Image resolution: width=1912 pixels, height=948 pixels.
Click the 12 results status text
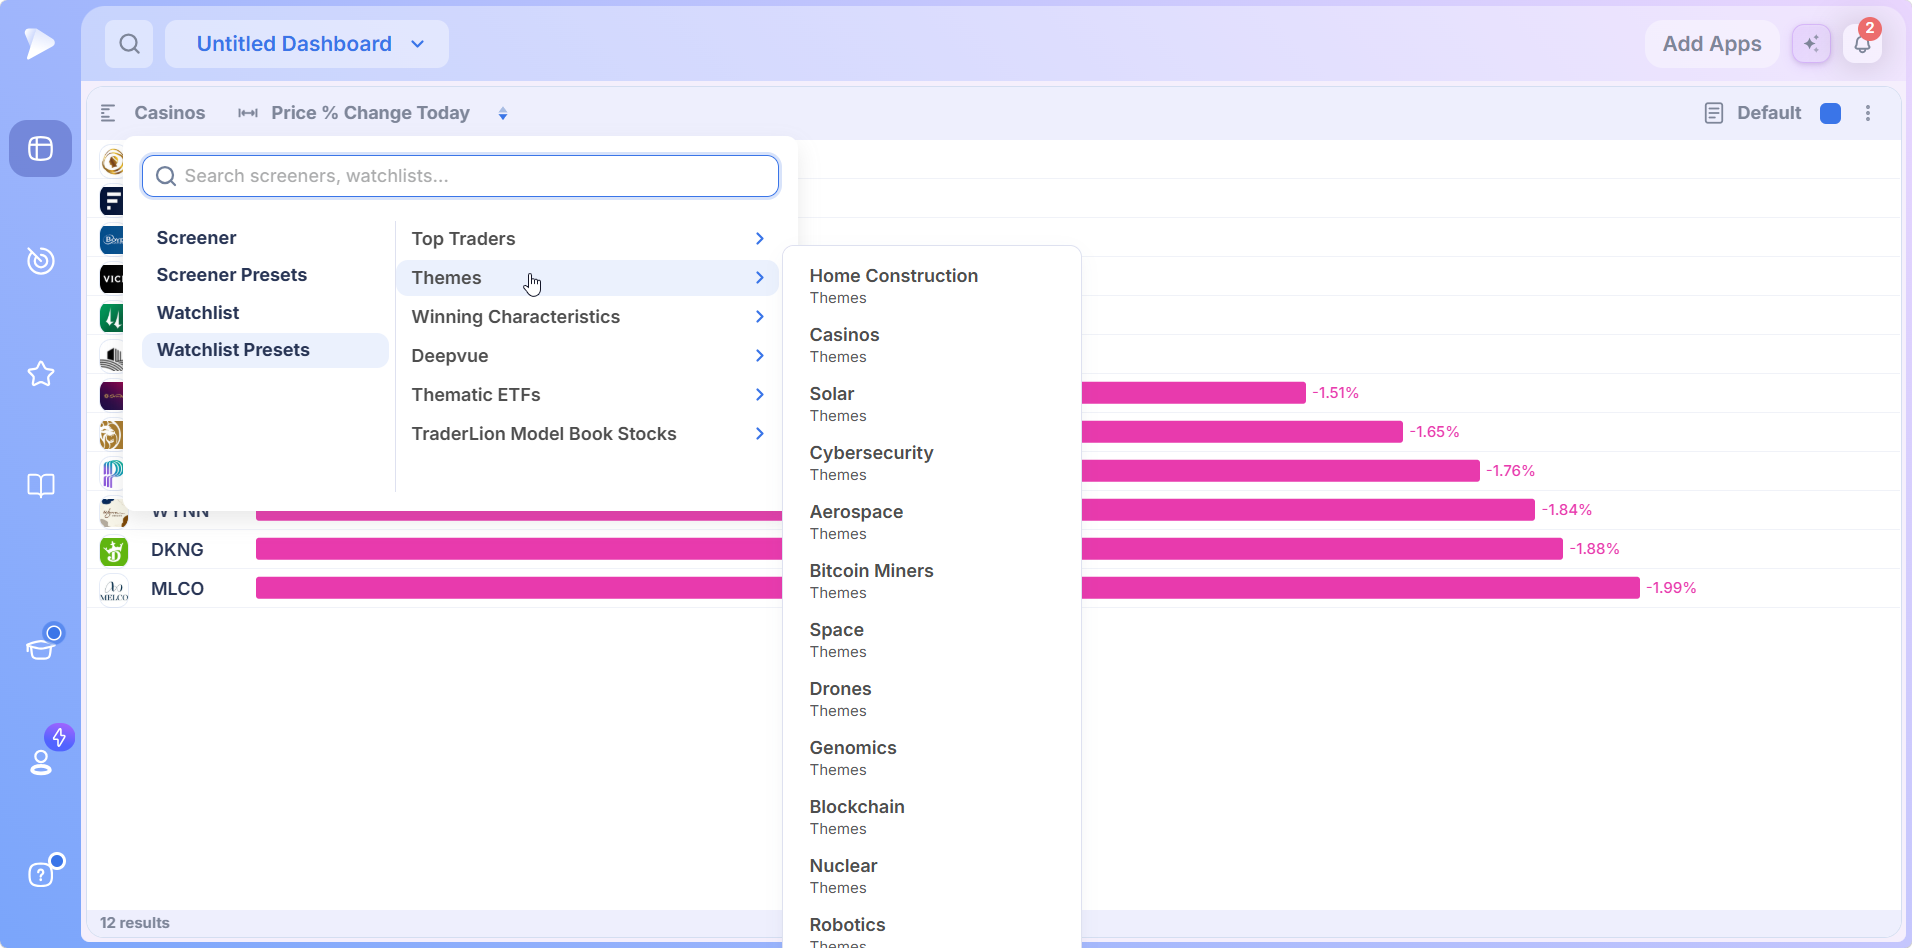(135, 923)
